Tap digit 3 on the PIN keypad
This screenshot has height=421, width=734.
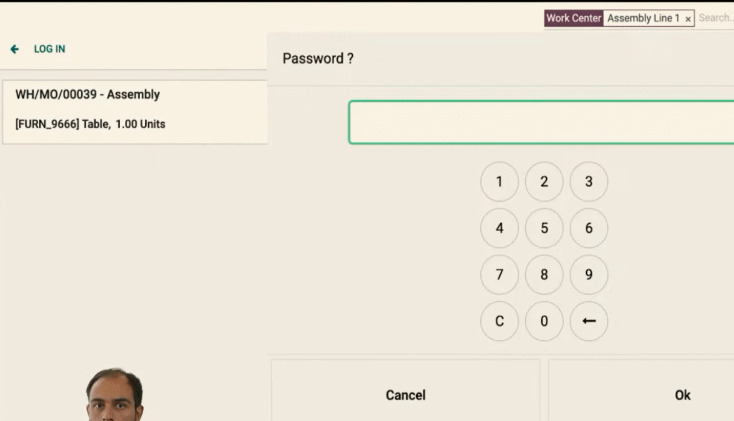pyautogui.click(x=588, y=182)
